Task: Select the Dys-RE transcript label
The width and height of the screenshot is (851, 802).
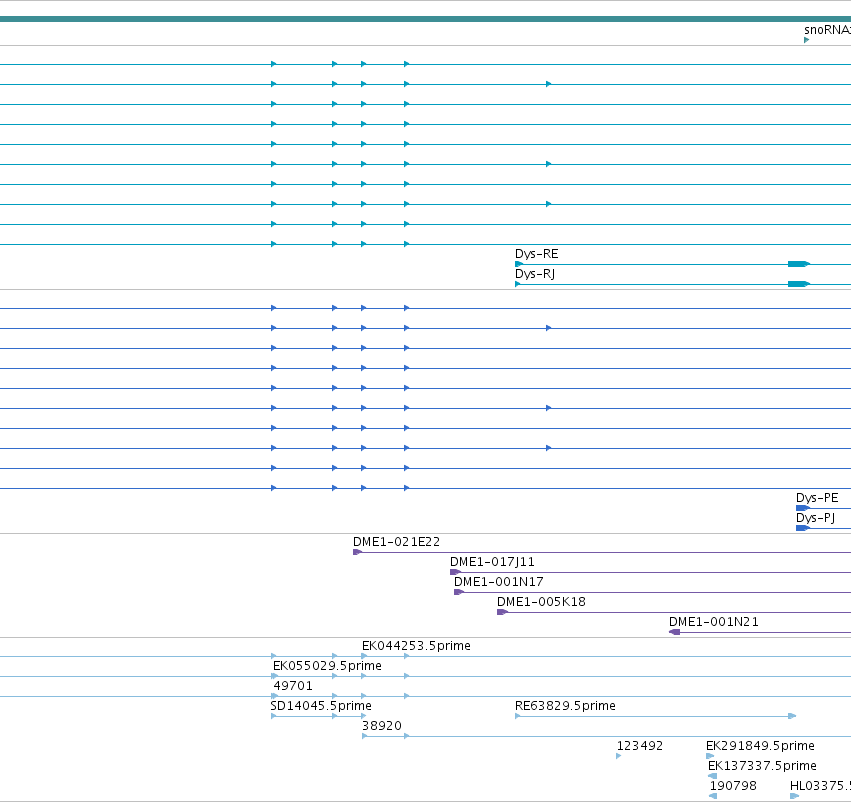Action: pyautogui.click(x=536, y=254)
